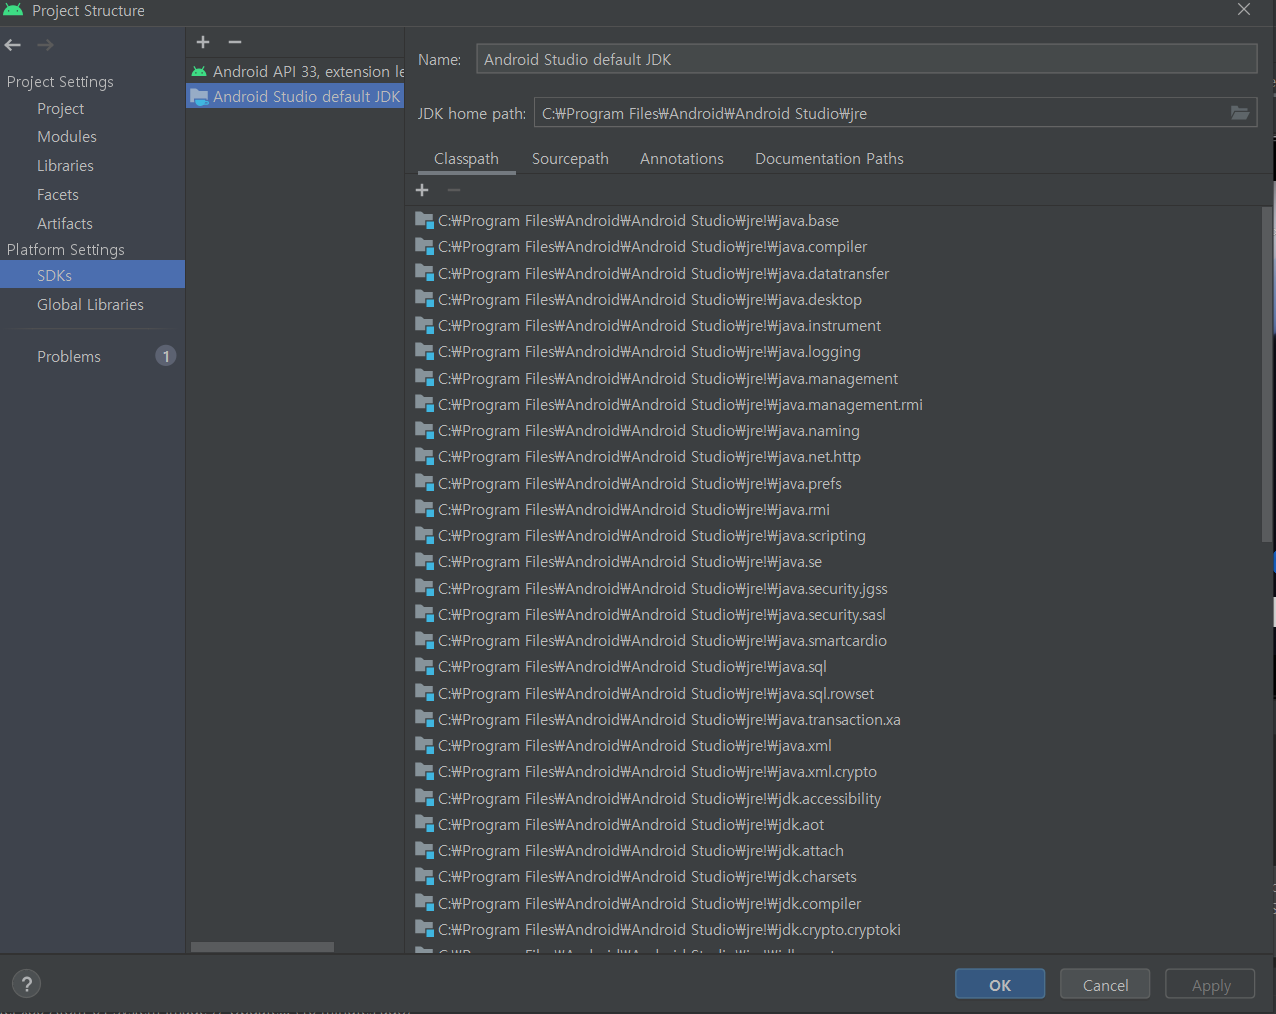Add classpath entry with plus icon

point(422,190)
